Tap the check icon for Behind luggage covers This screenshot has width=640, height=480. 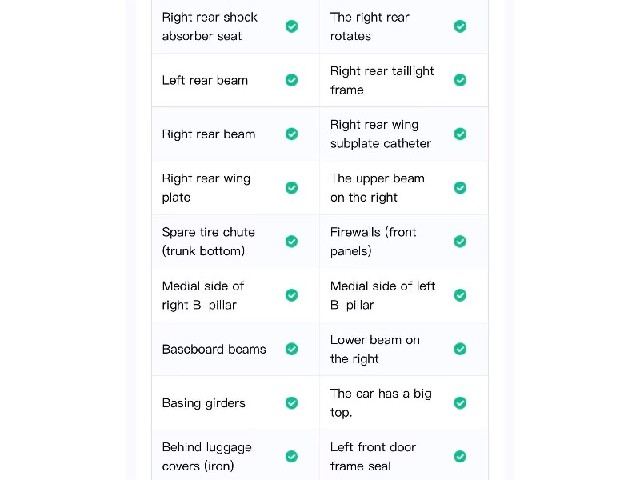coord(291,456)
